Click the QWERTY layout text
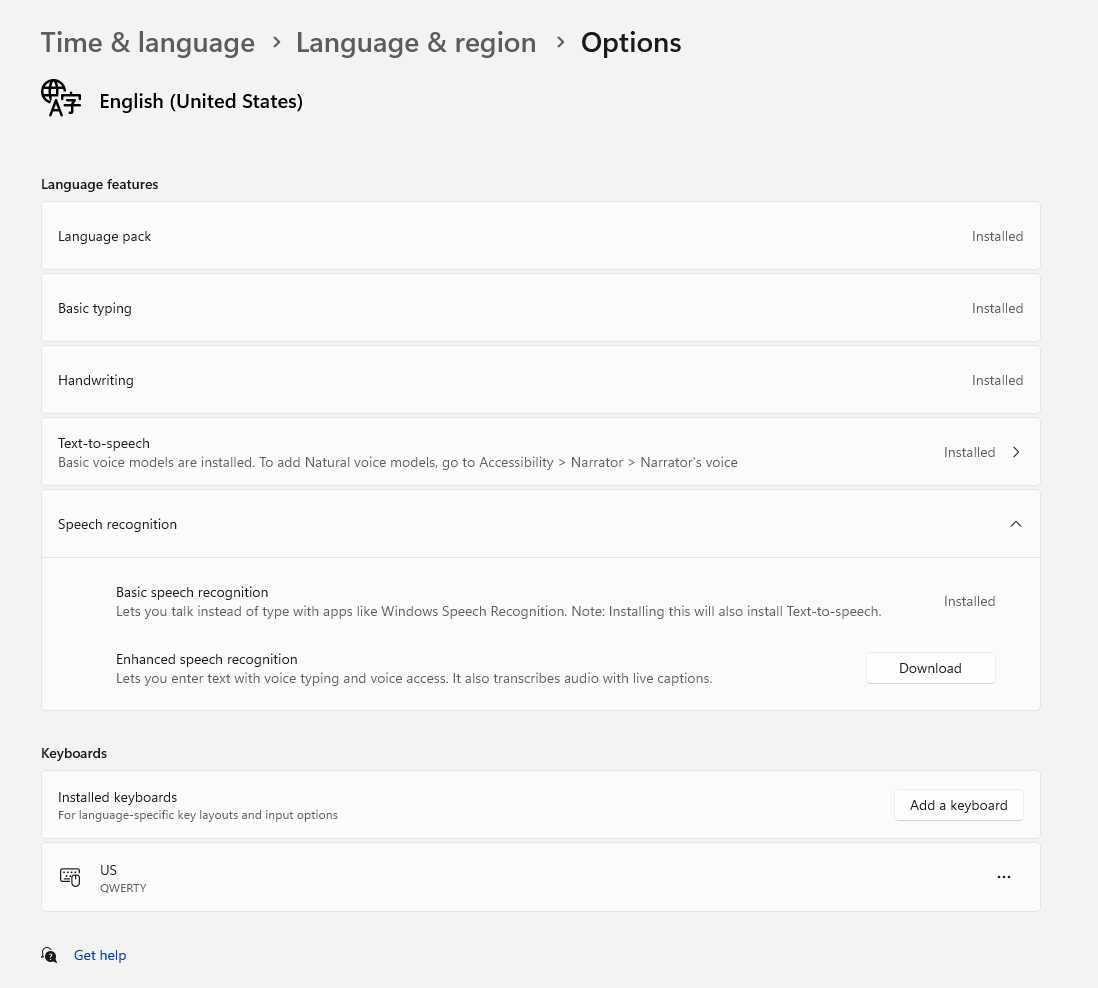 (x=123, y=888)
